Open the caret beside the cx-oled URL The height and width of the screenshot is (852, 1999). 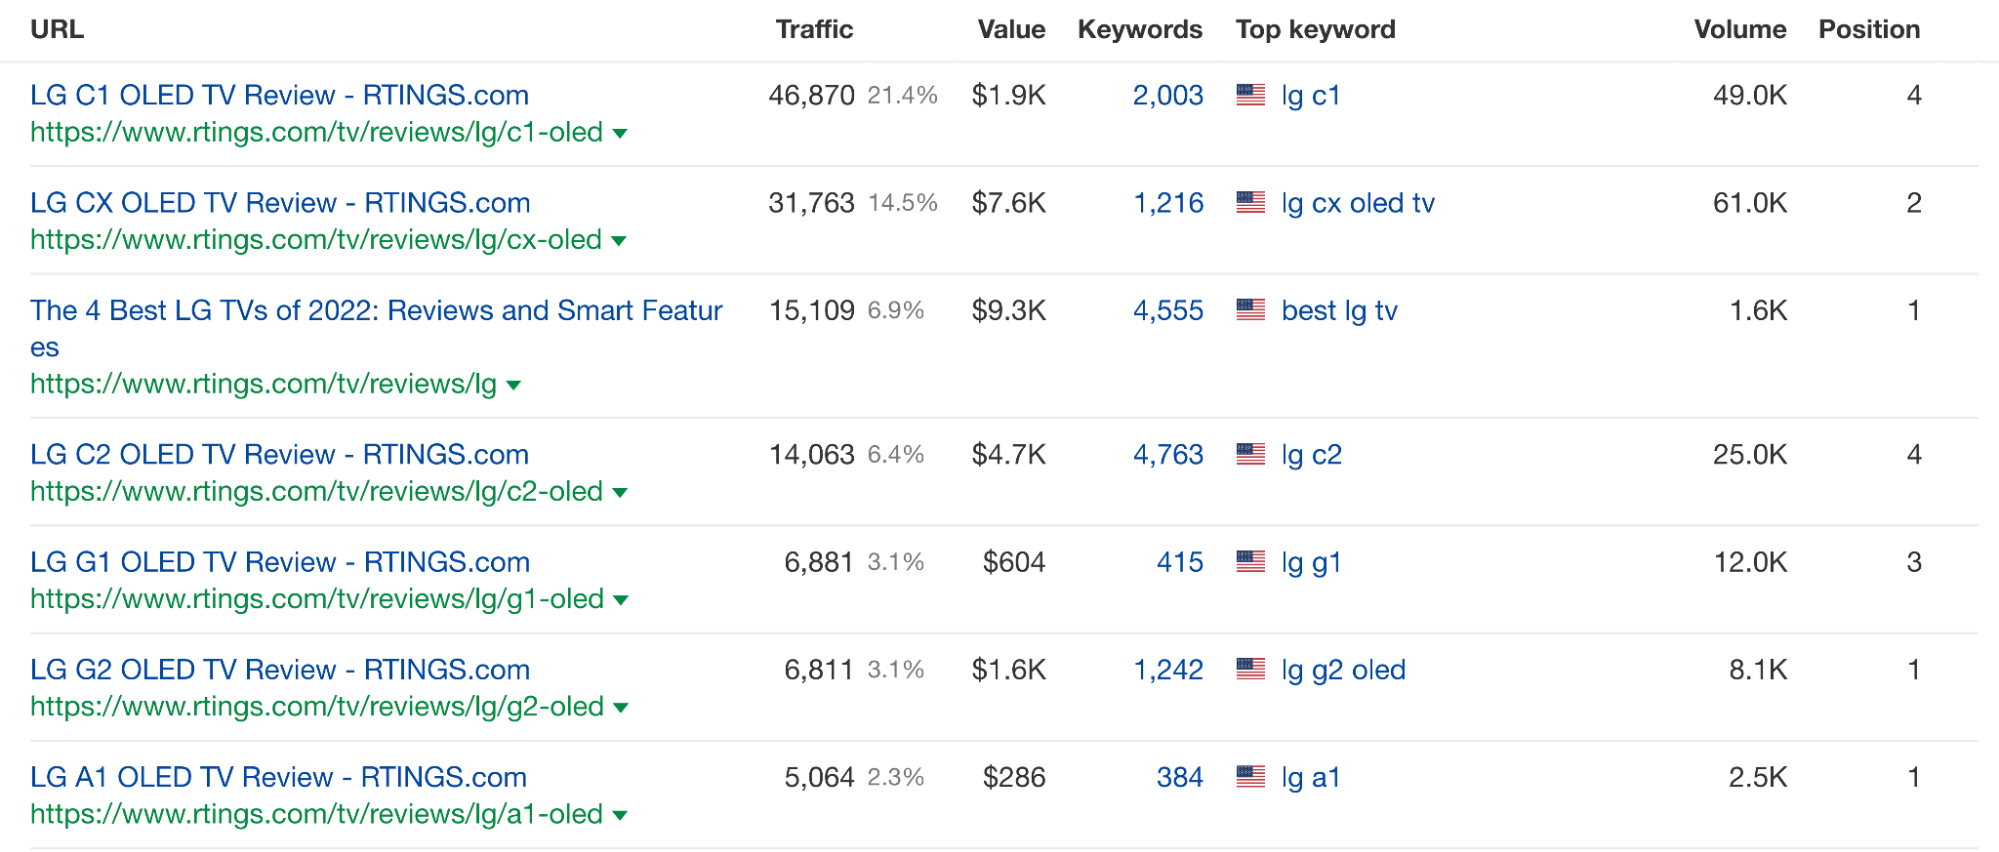(x=621, y=241)
